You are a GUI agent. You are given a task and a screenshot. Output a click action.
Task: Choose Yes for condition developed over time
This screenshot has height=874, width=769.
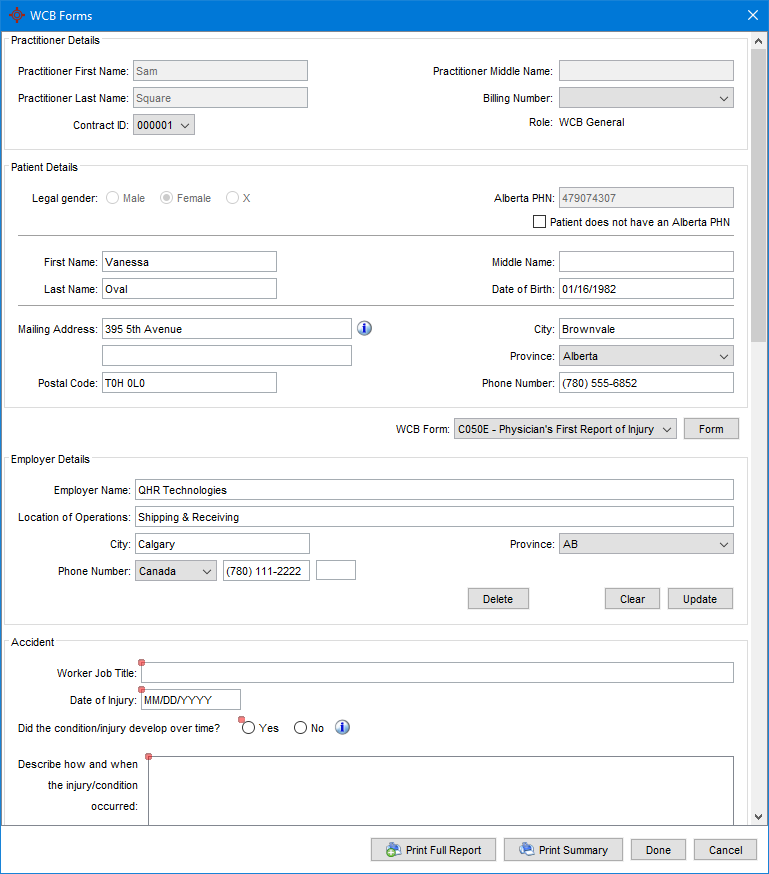[248, 727]
